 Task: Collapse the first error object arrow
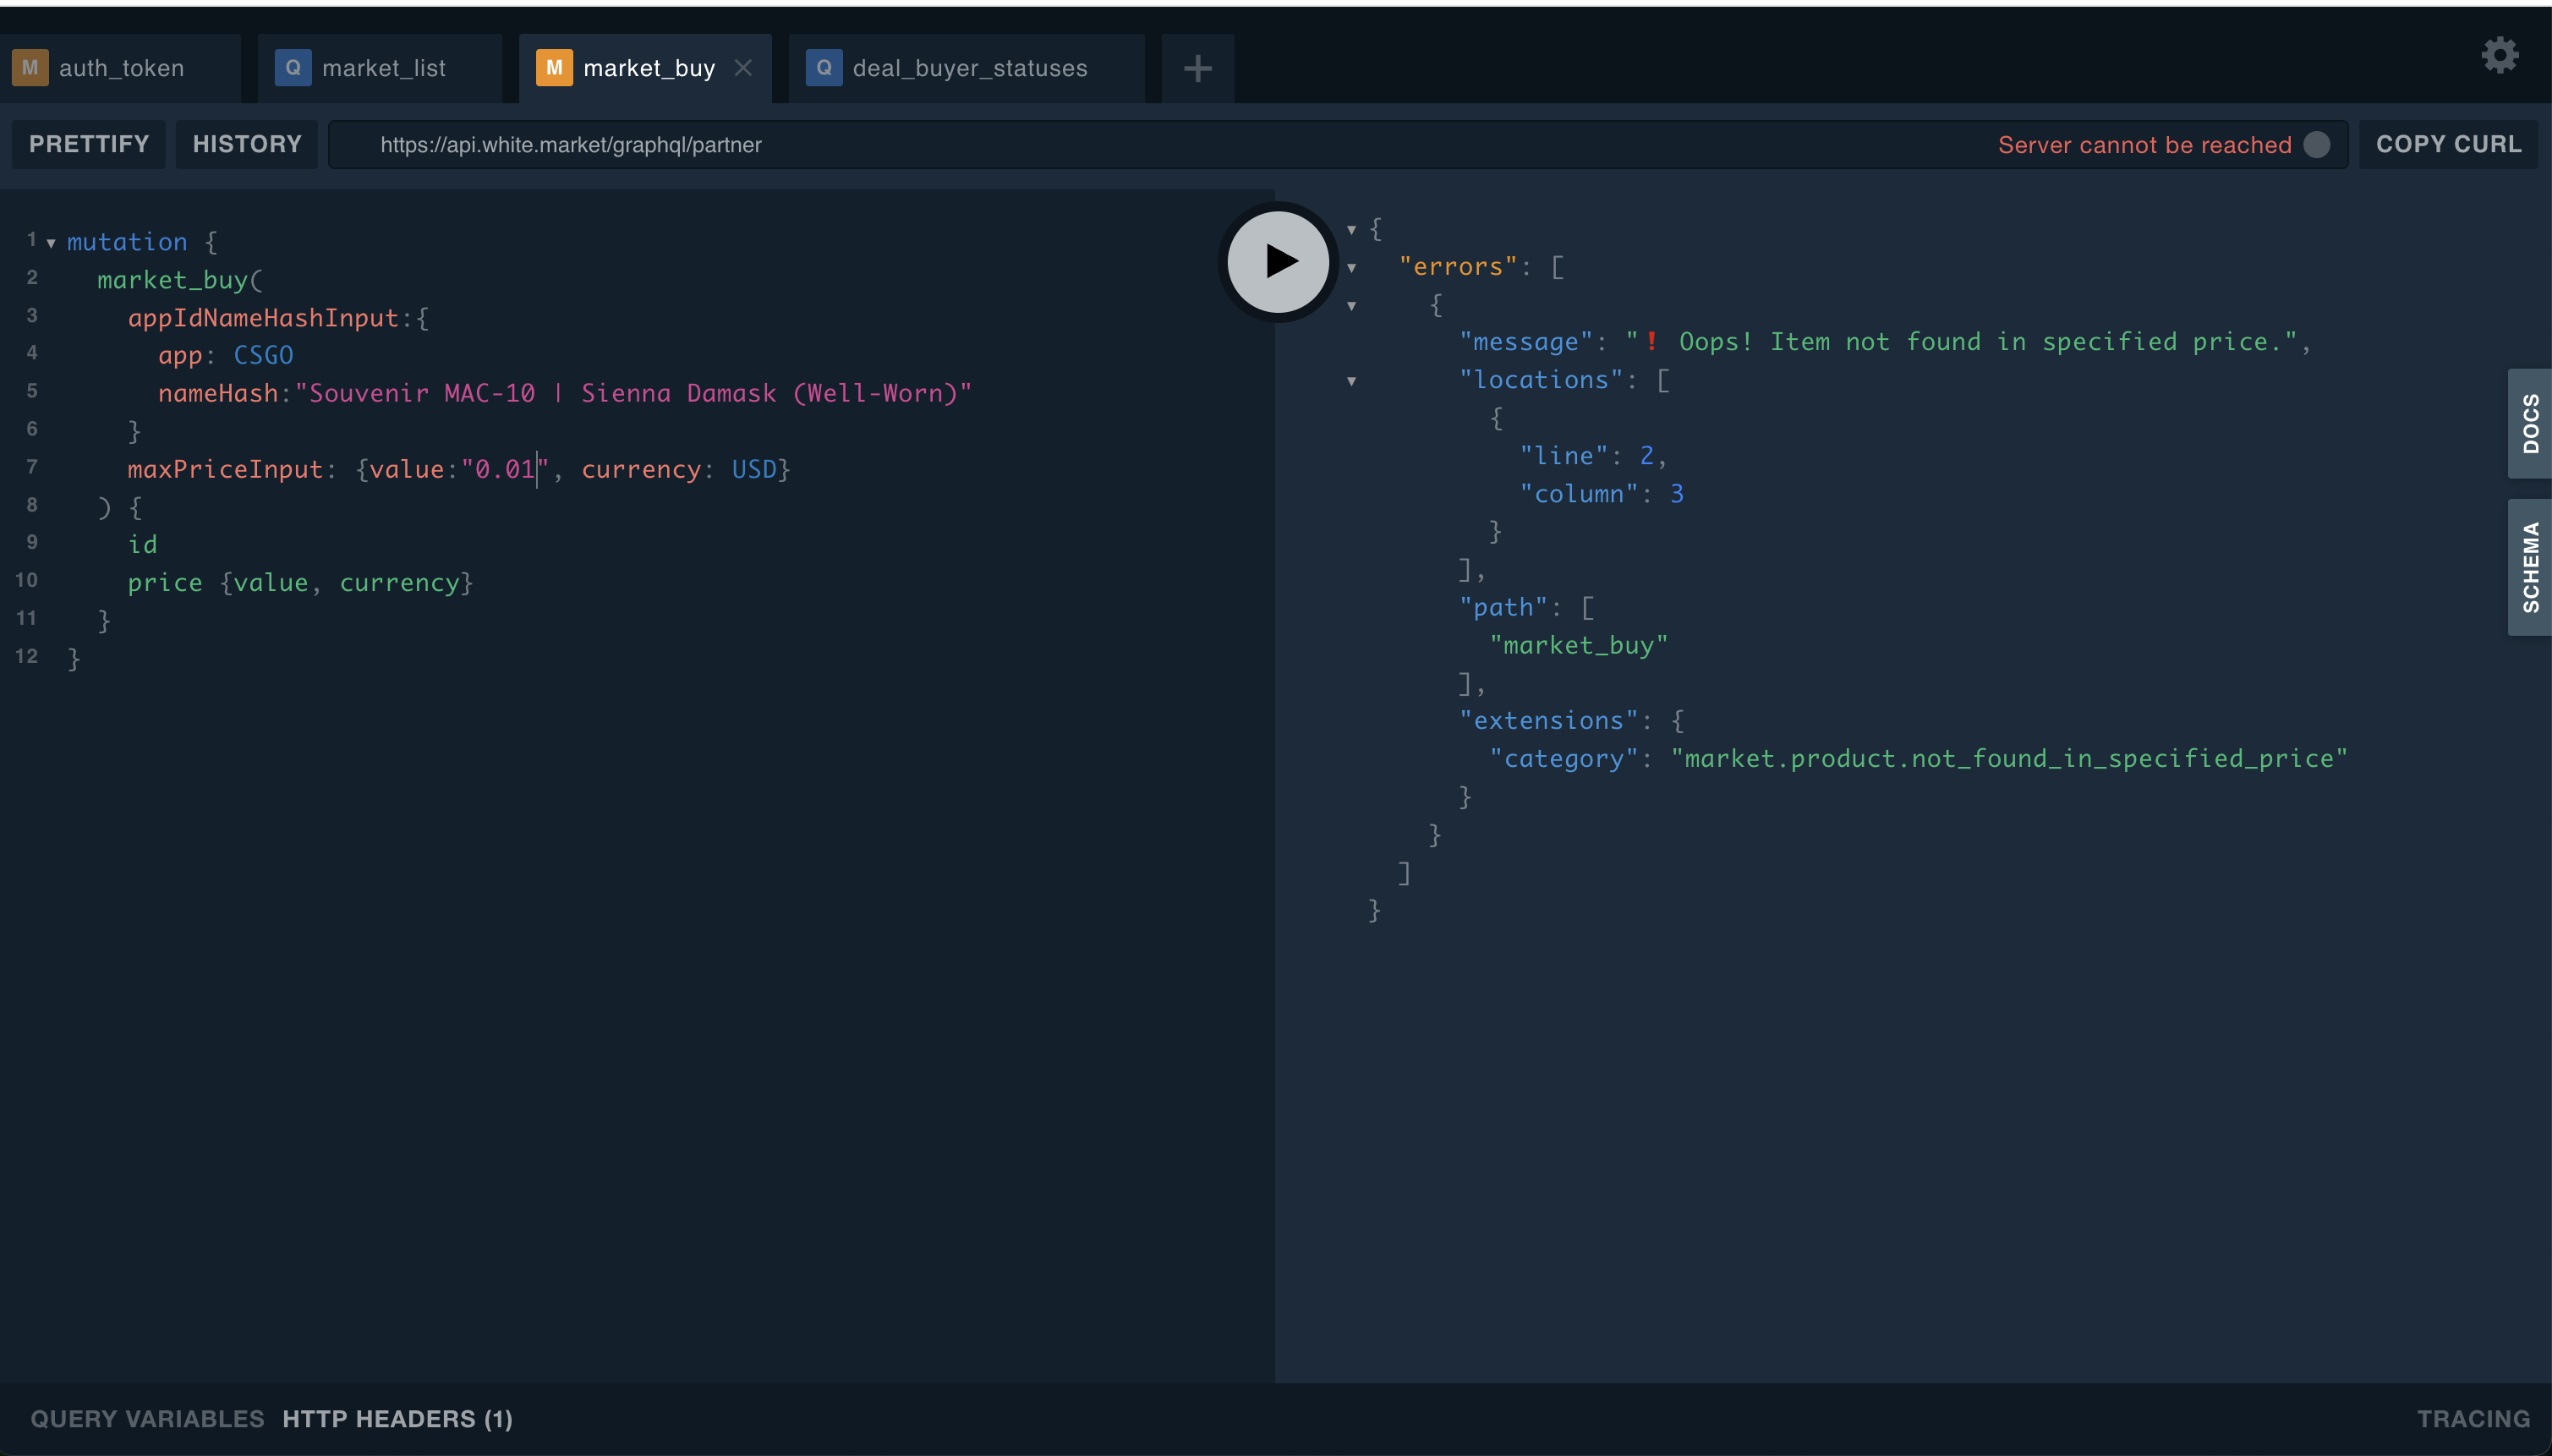[1351, 306]
